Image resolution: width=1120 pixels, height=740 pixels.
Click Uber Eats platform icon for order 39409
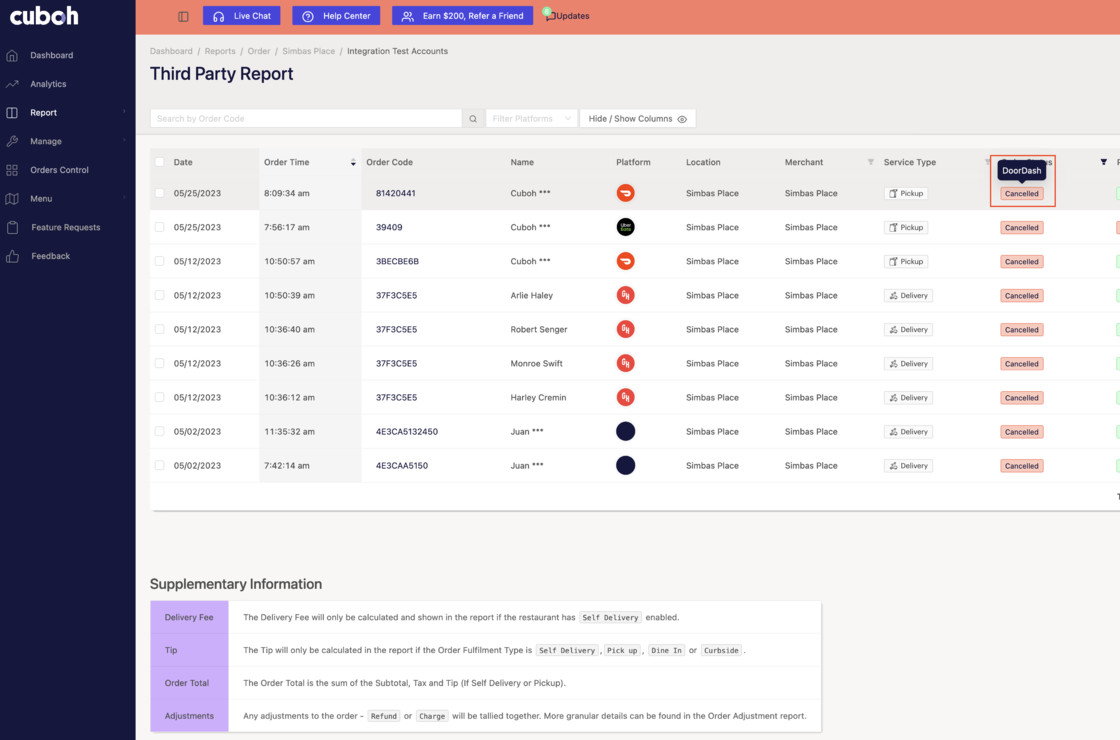click(x=625, y=227)
